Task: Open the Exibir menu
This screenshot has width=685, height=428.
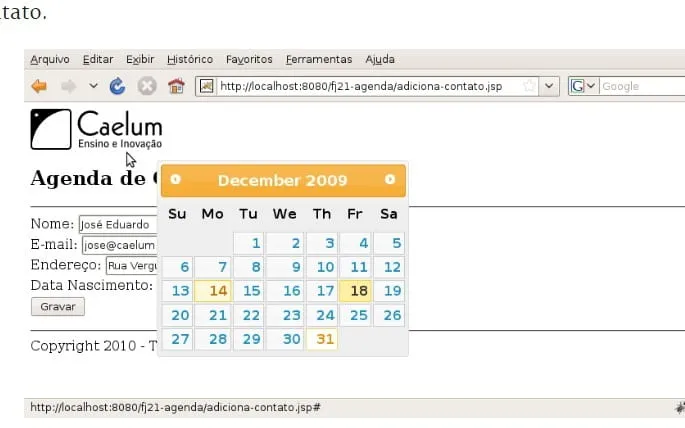Action: coord(140,59)
